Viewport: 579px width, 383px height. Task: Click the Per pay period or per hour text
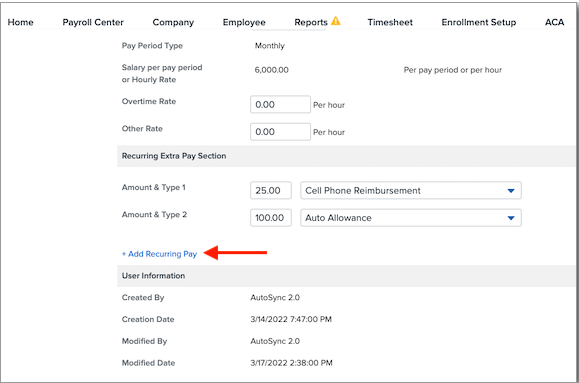(453, 70)
